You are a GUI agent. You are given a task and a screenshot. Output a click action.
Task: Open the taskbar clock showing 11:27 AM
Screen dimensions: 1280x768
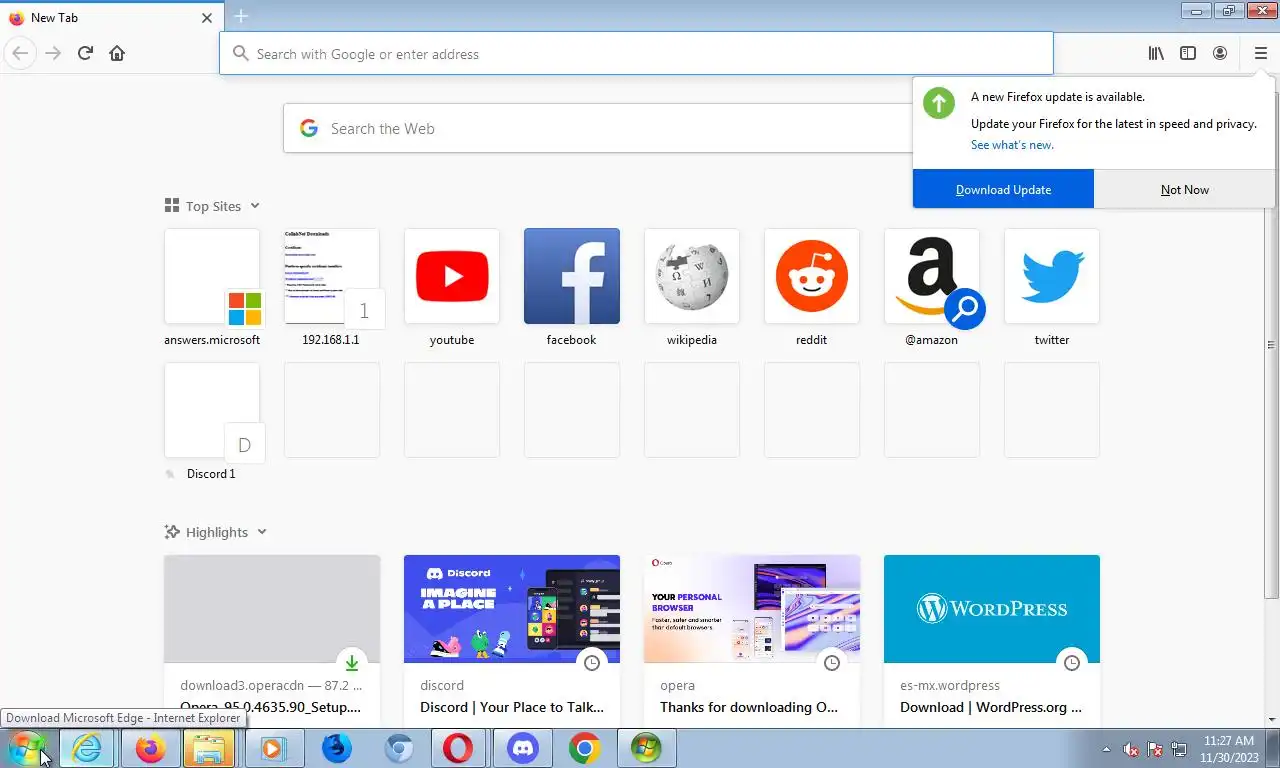coord(1229,749)
